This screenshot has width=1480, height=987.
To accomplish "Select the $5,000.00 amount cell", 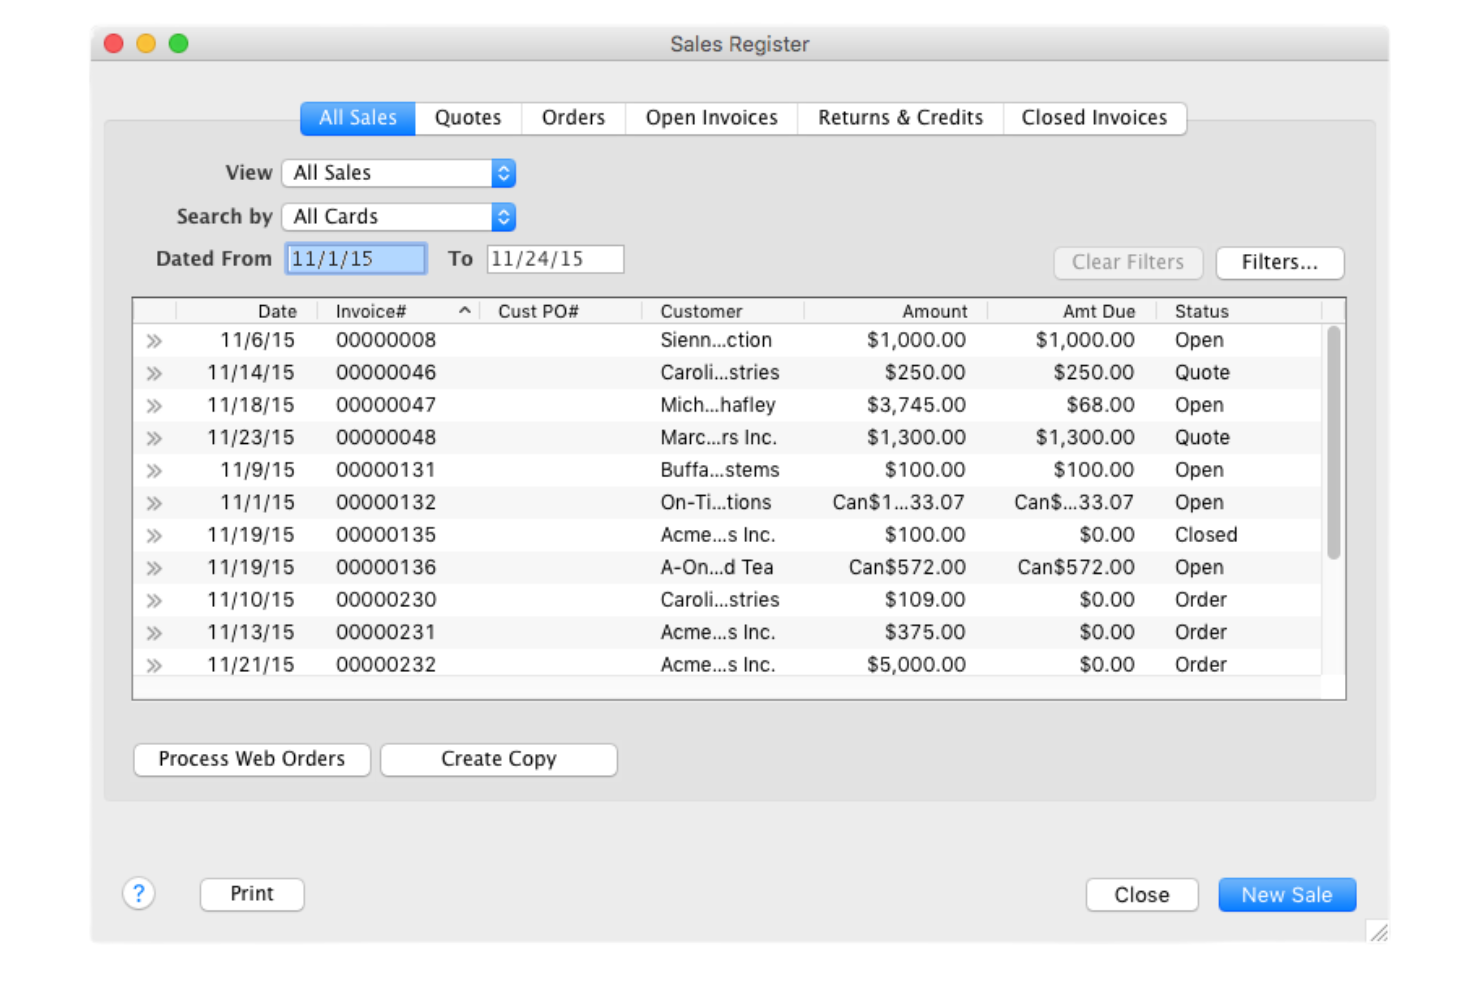I will click(x=916, y=664).
